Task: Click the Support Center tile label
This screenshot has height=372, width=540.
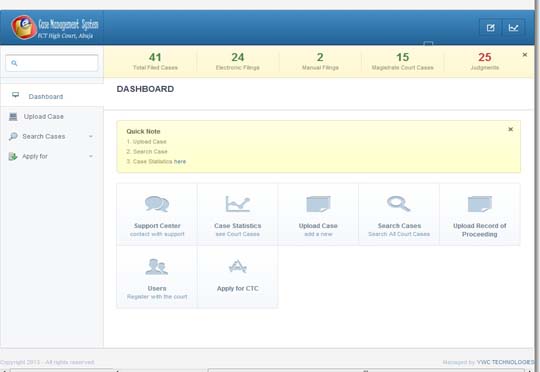Action: pos(157,226)
